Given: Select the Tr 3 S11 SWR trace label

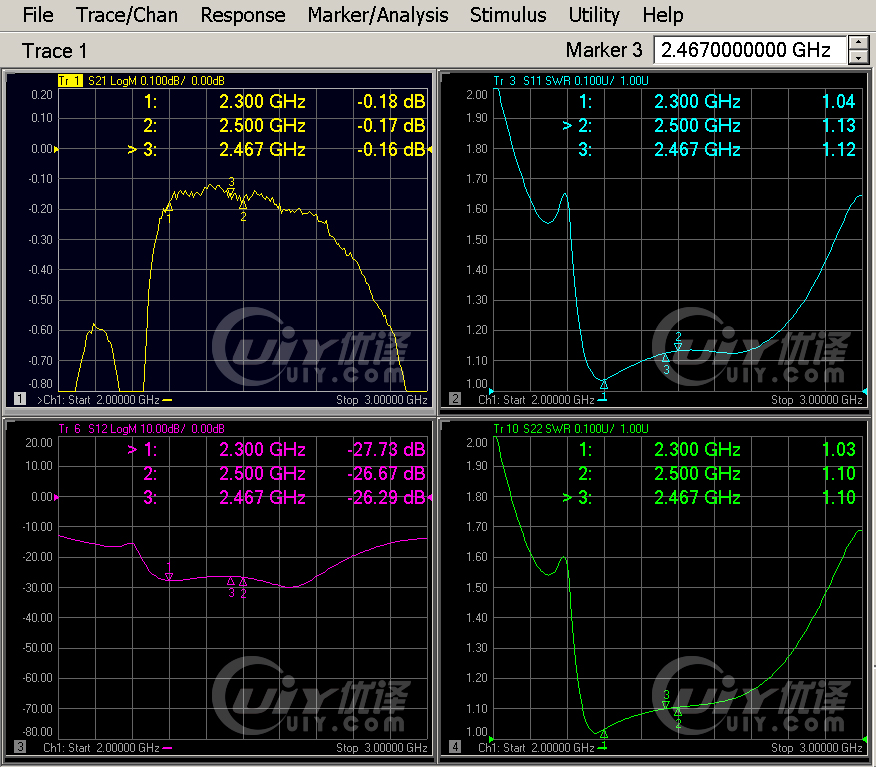Looking at the screenshot, I should coord(571,81).
